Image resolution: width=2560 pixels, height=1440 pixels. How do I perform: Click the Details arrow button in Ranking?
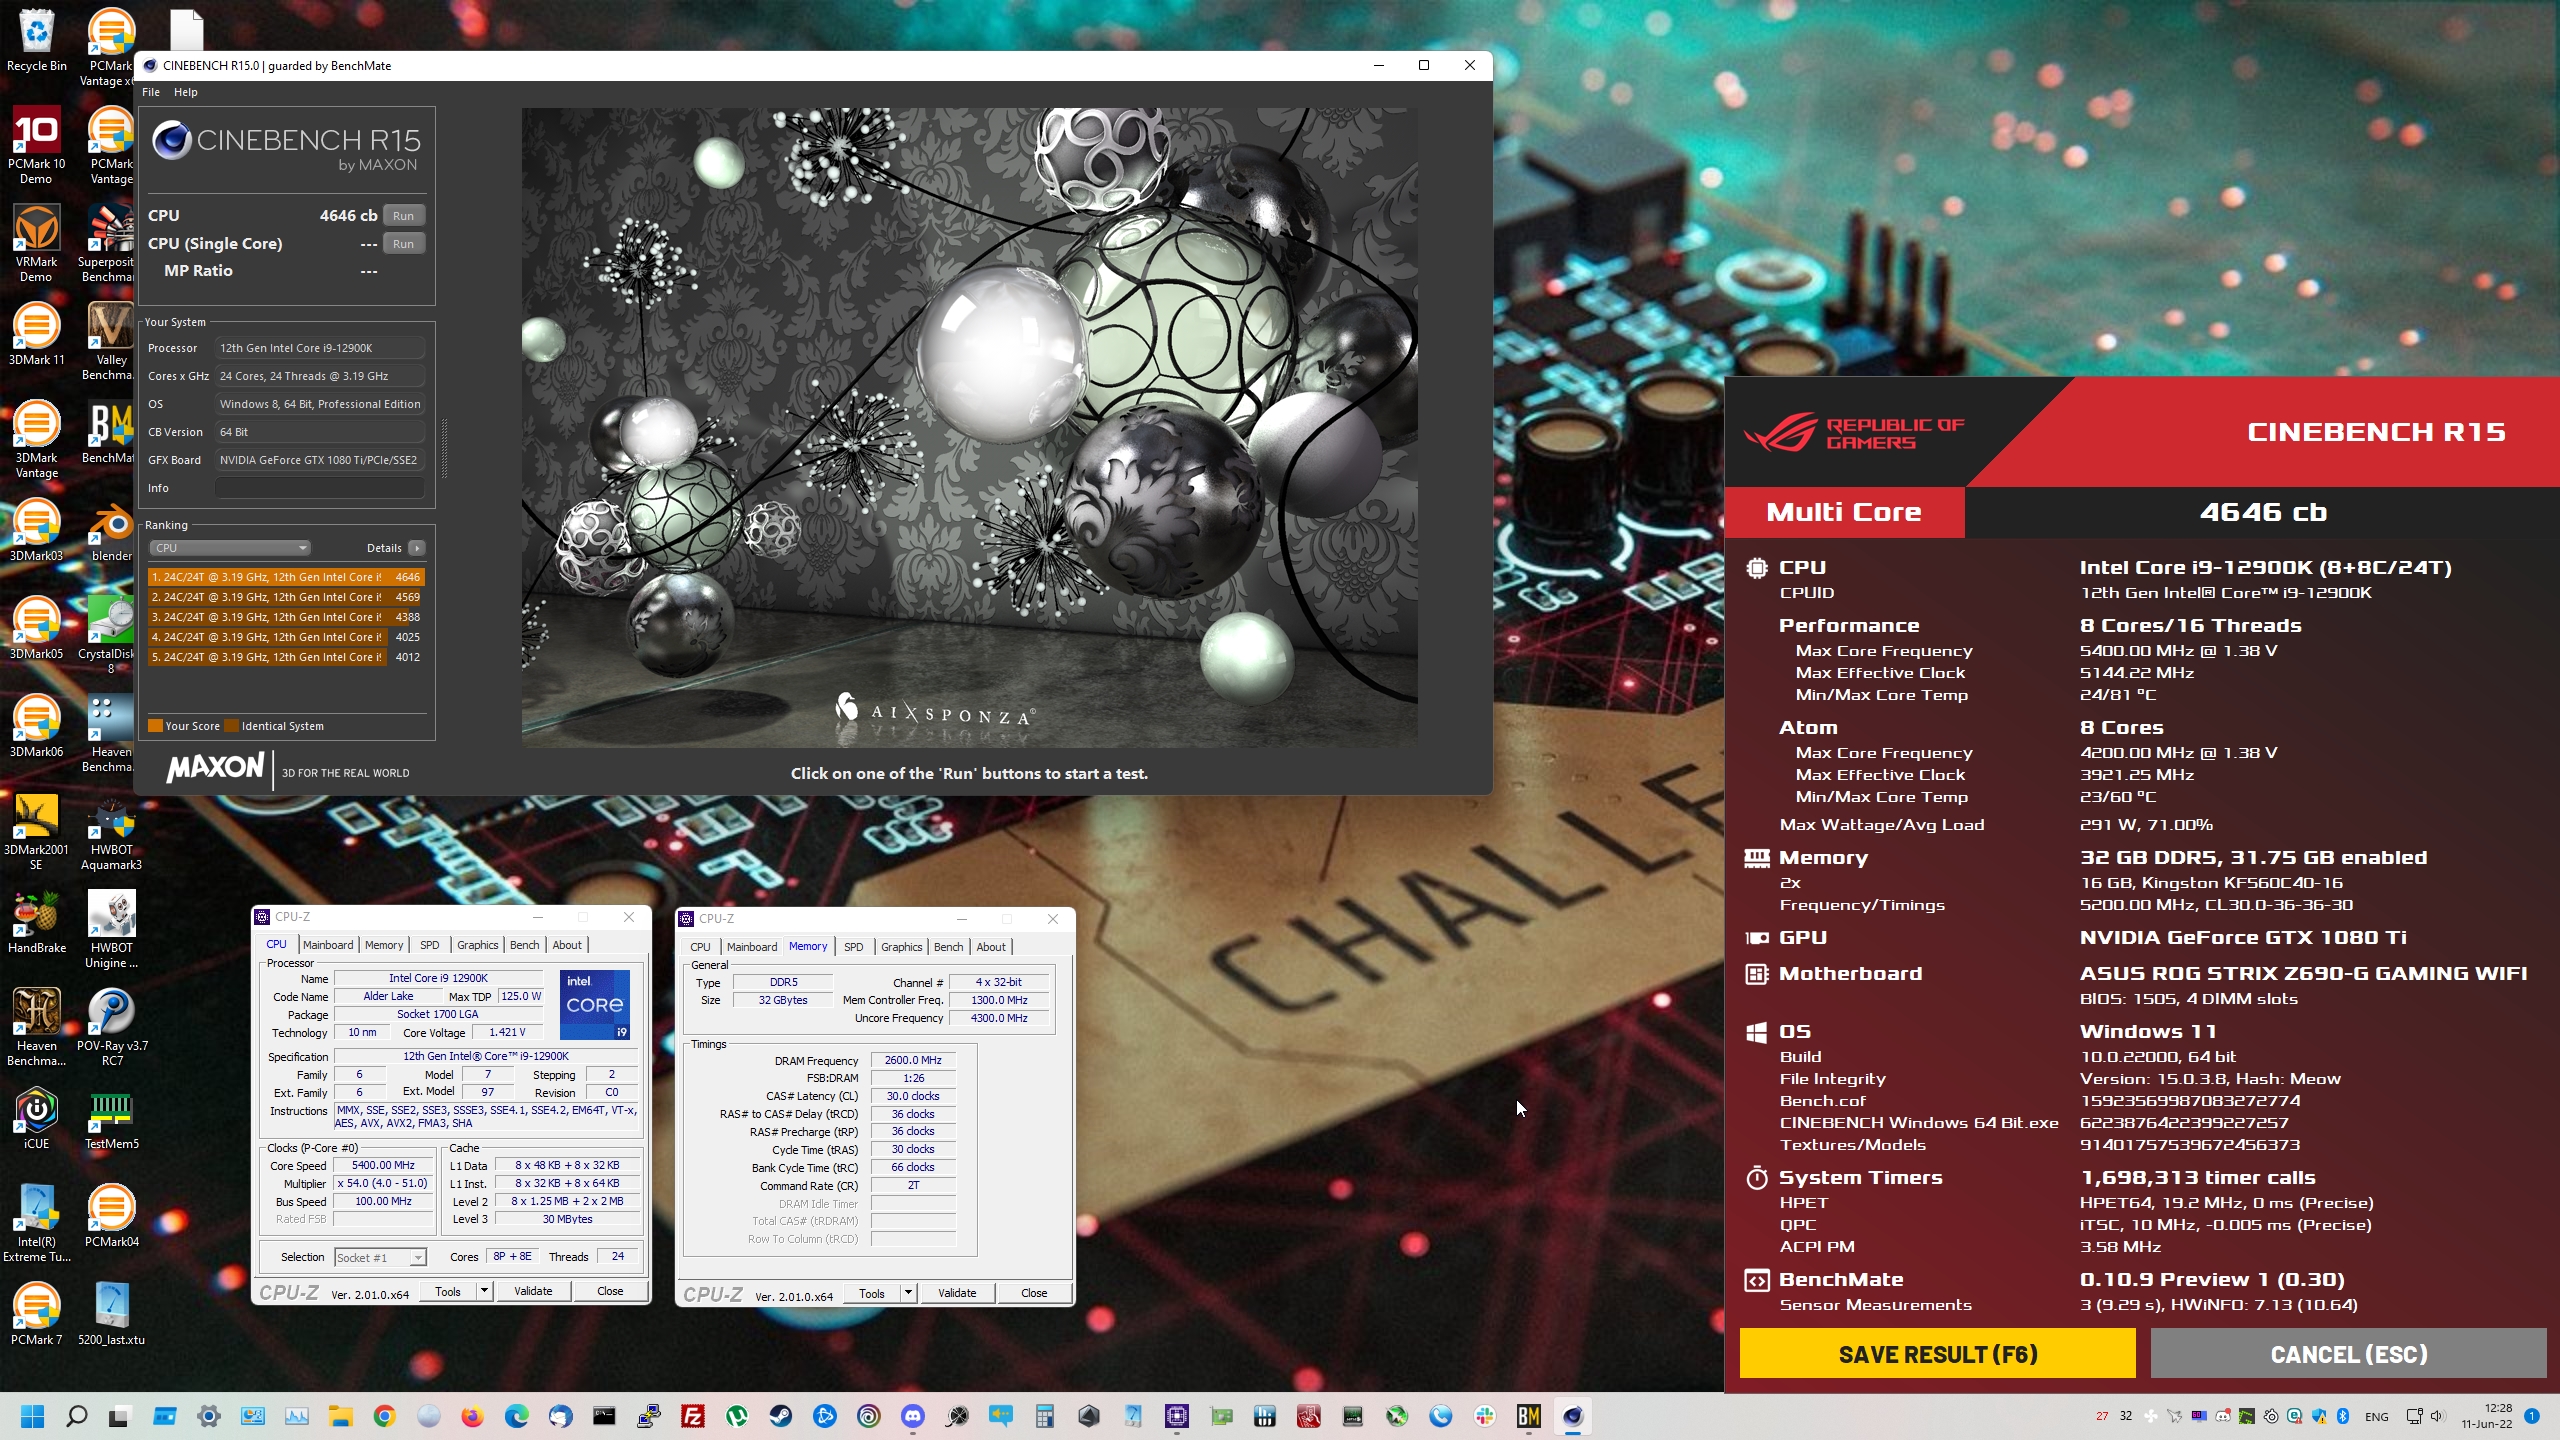coord(417,548)
